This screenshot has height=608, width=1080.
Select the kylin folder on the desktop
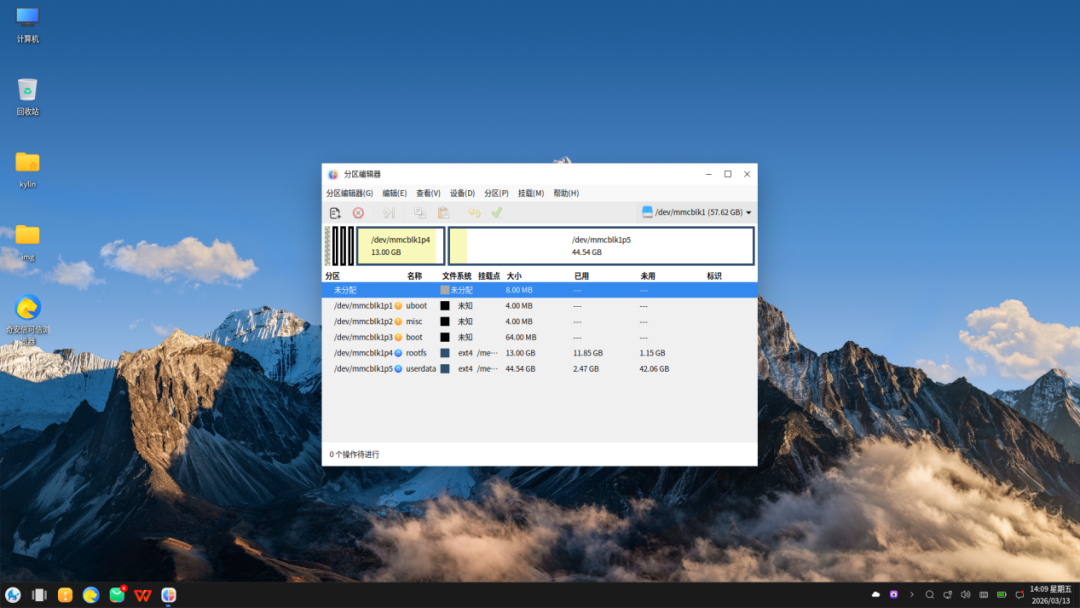pyautogui.click(x=28, y=170)
